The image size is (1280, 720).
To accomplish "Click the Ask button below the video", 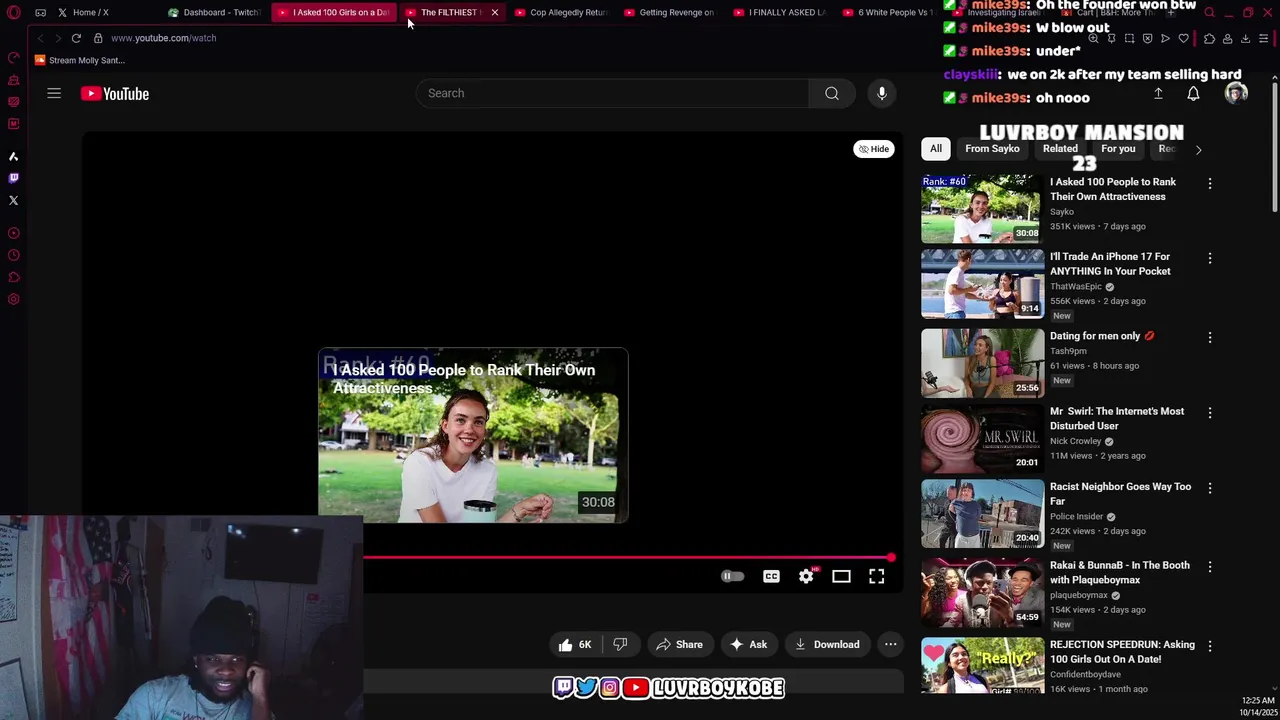I will coord(748,644).
